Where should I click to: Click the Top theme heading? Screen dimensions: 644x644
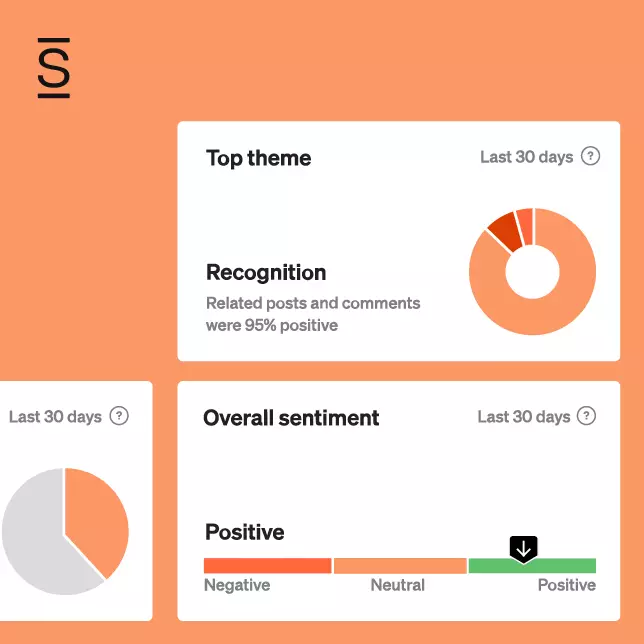tap(258, 158)
